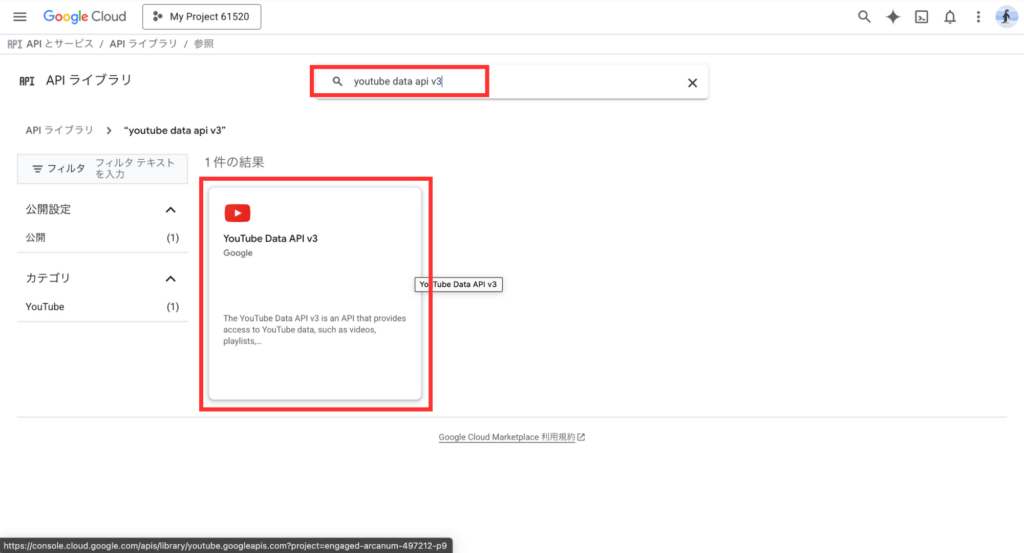Open the YouTube Data API v3 card title
The height and width of the screenshot is (553, 1024).
tap(270, 238)
